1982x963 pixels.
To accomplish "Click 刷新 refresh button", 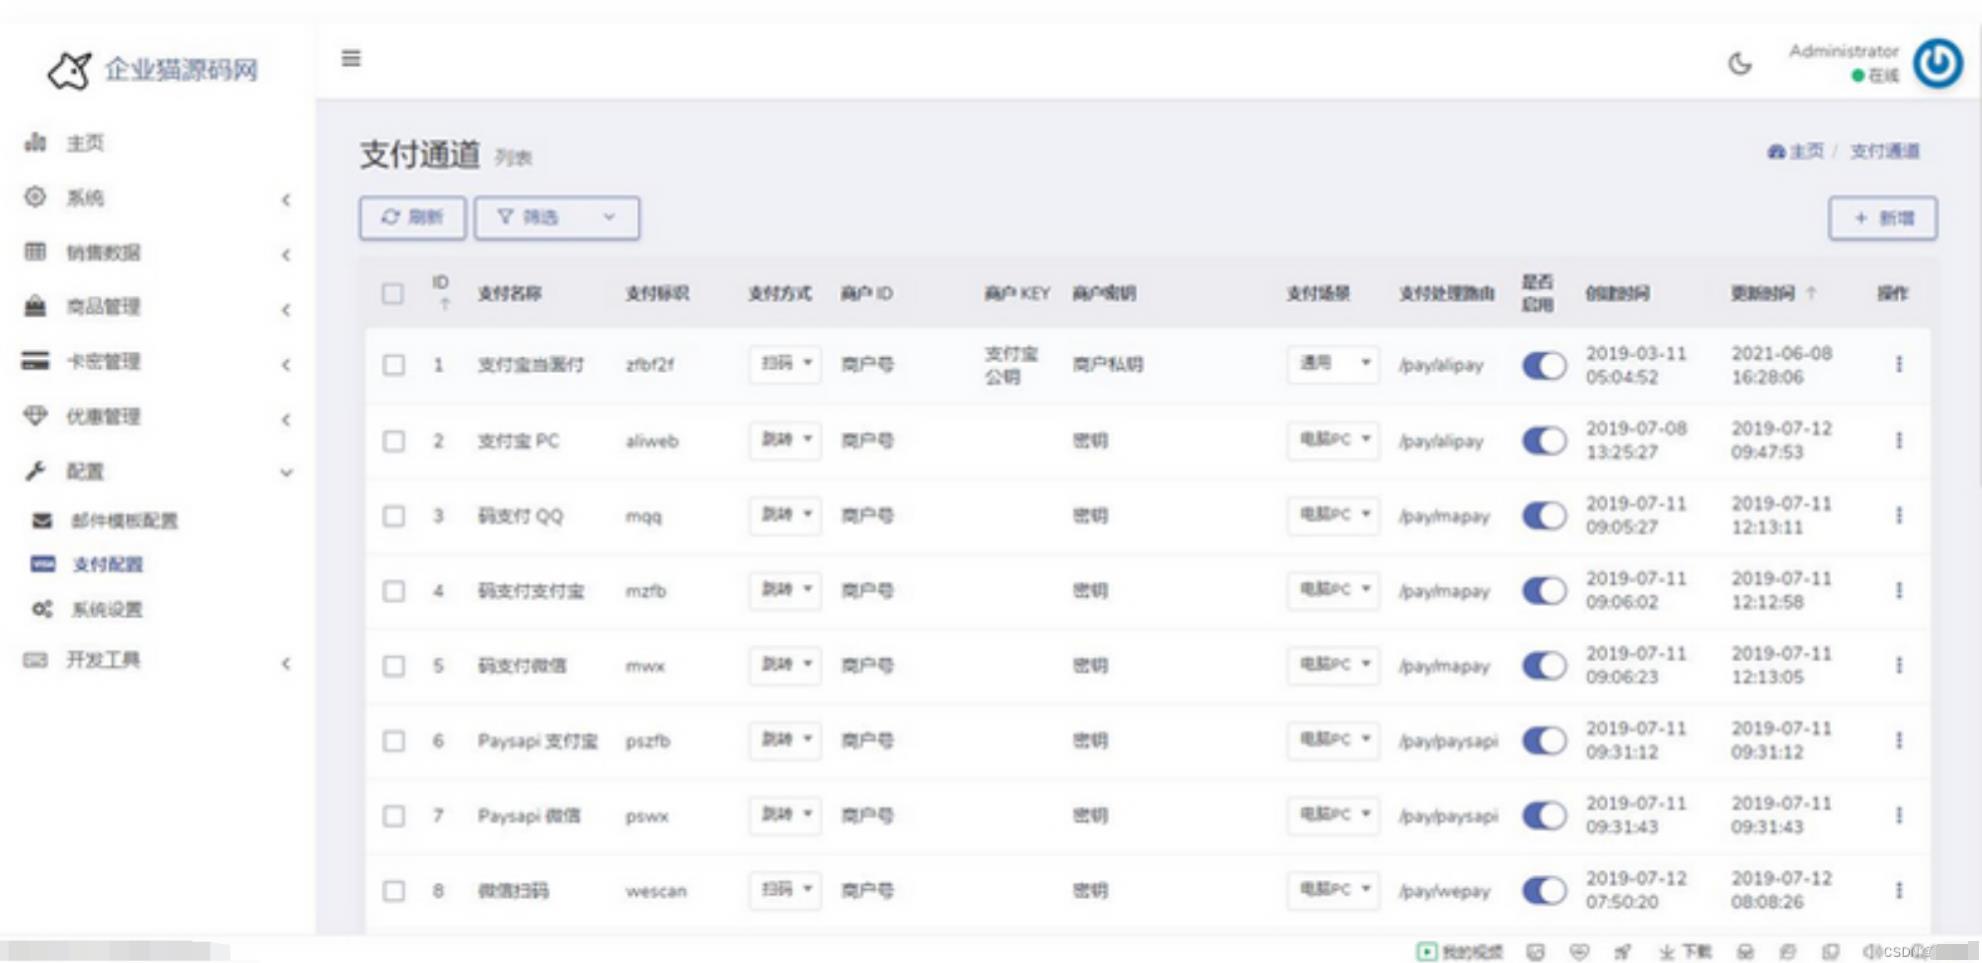I will (412, 217).
